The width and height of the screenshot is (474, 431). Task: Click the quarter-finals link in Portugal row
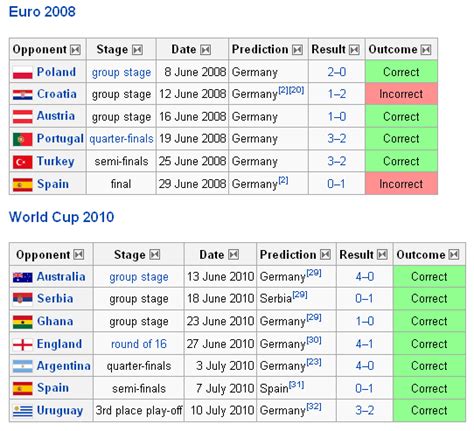[x=121, y=139]
